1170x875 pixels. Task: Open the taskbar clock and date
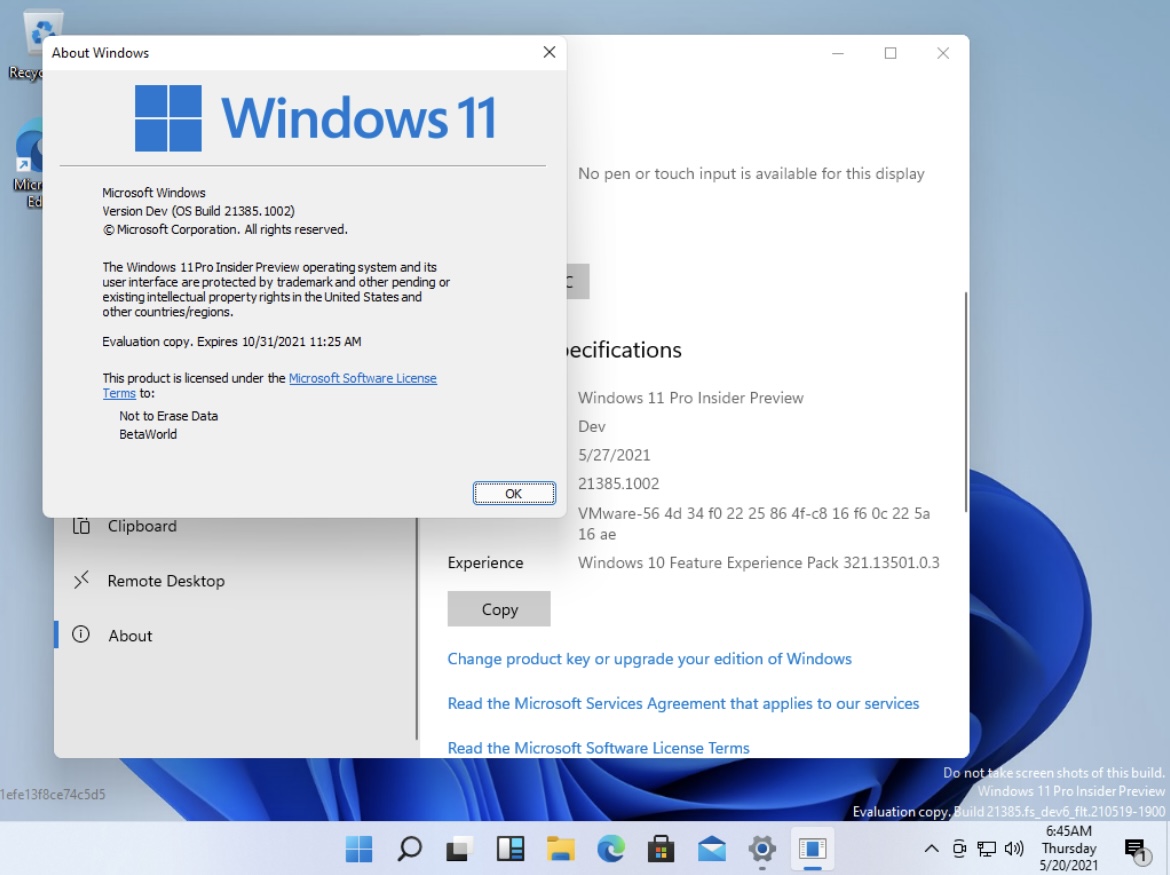pos(1069,848)
